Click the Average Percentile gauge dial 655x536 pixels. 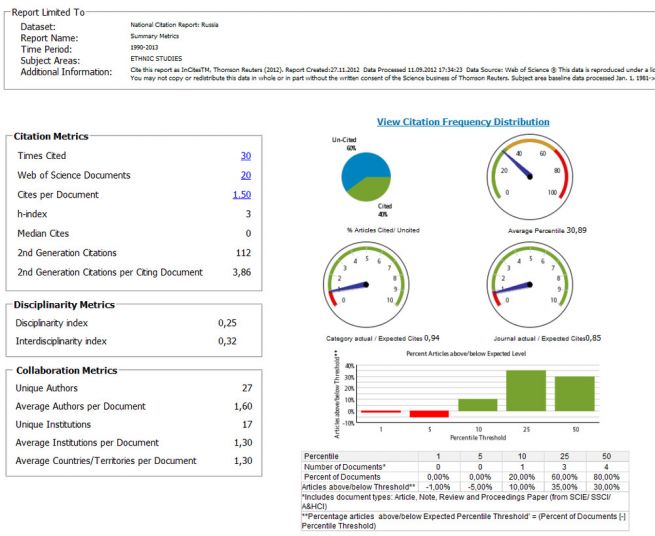[x=530, y=177]
